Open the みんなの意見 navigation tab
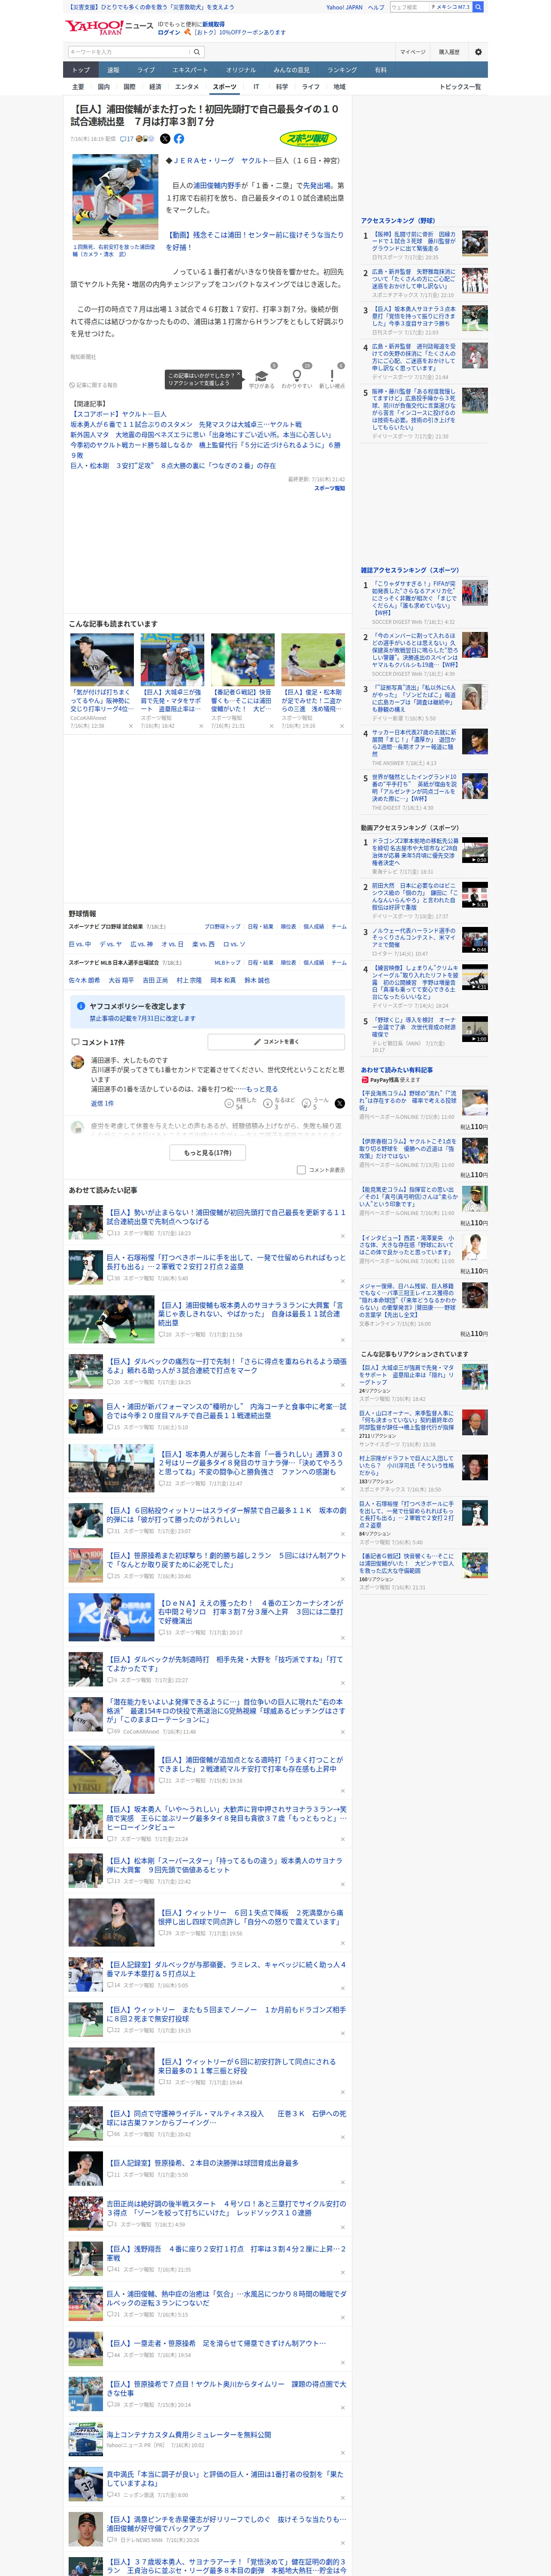Screen dimensions: 551x2576 tap(291, 70)
